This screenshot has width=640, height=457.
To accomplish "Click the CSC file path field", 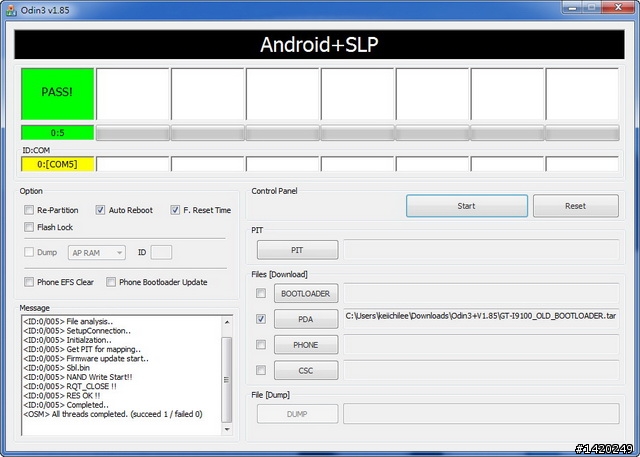I will pos(482,370).
